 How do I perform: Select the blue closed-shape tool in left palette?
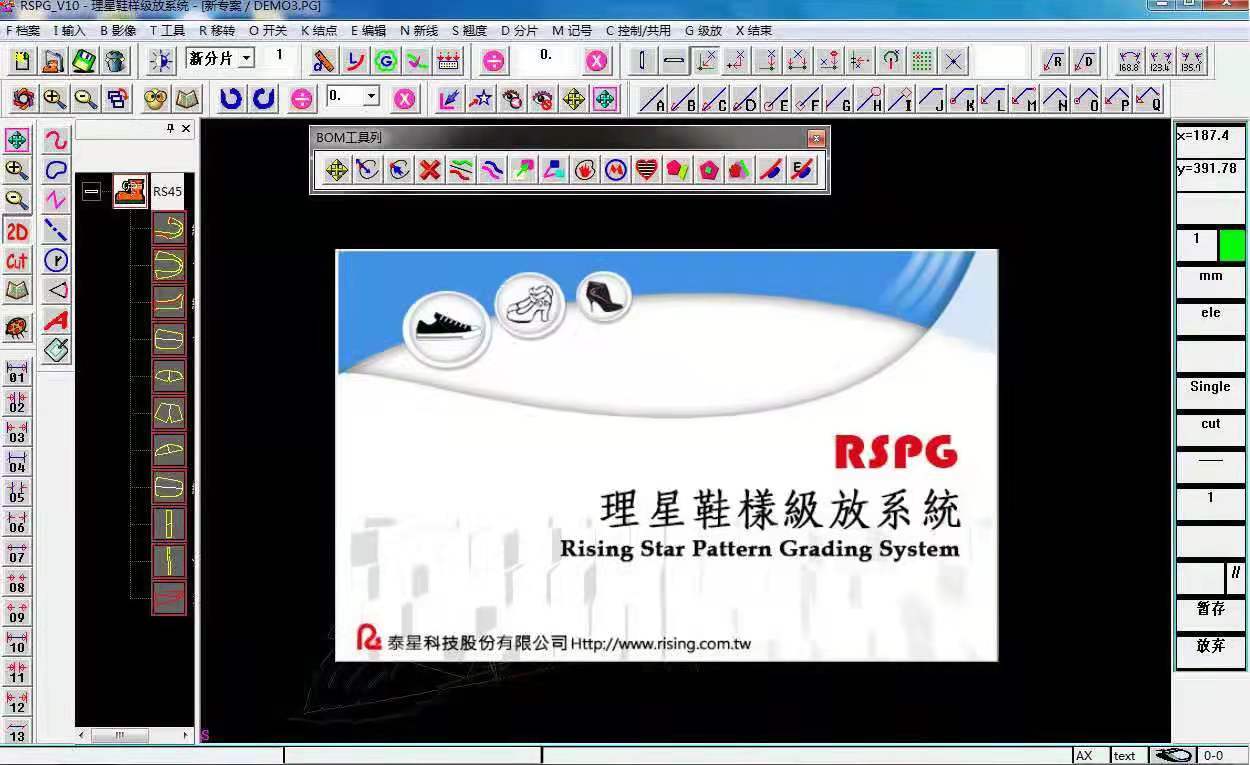click(x=56, y=170)
